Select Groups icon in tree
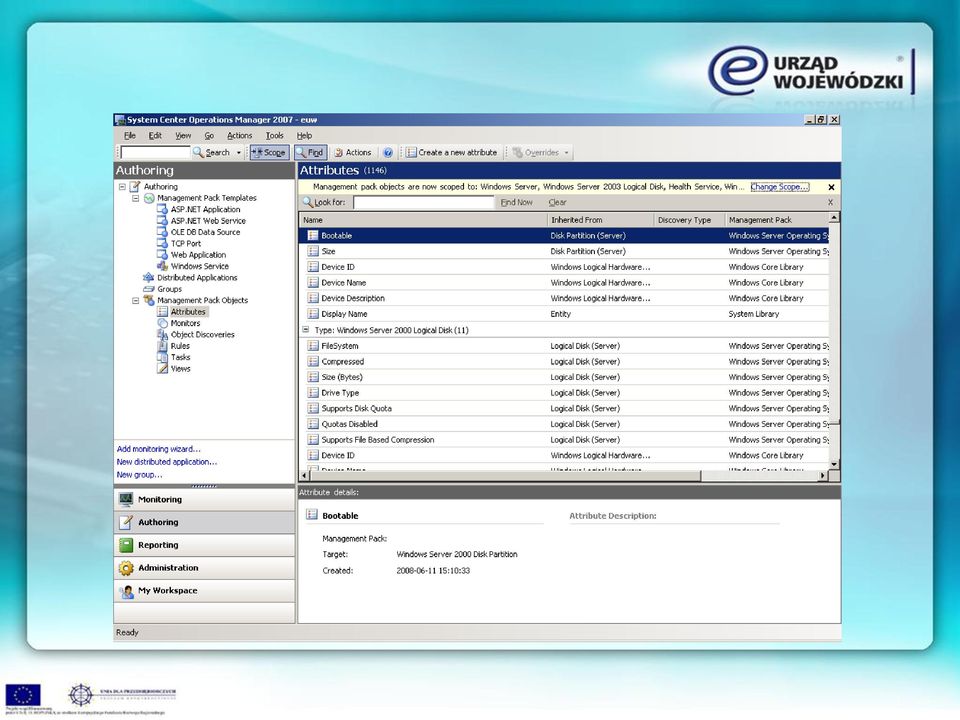This screenshot has height=720, width=960. (x=148, y=289)
